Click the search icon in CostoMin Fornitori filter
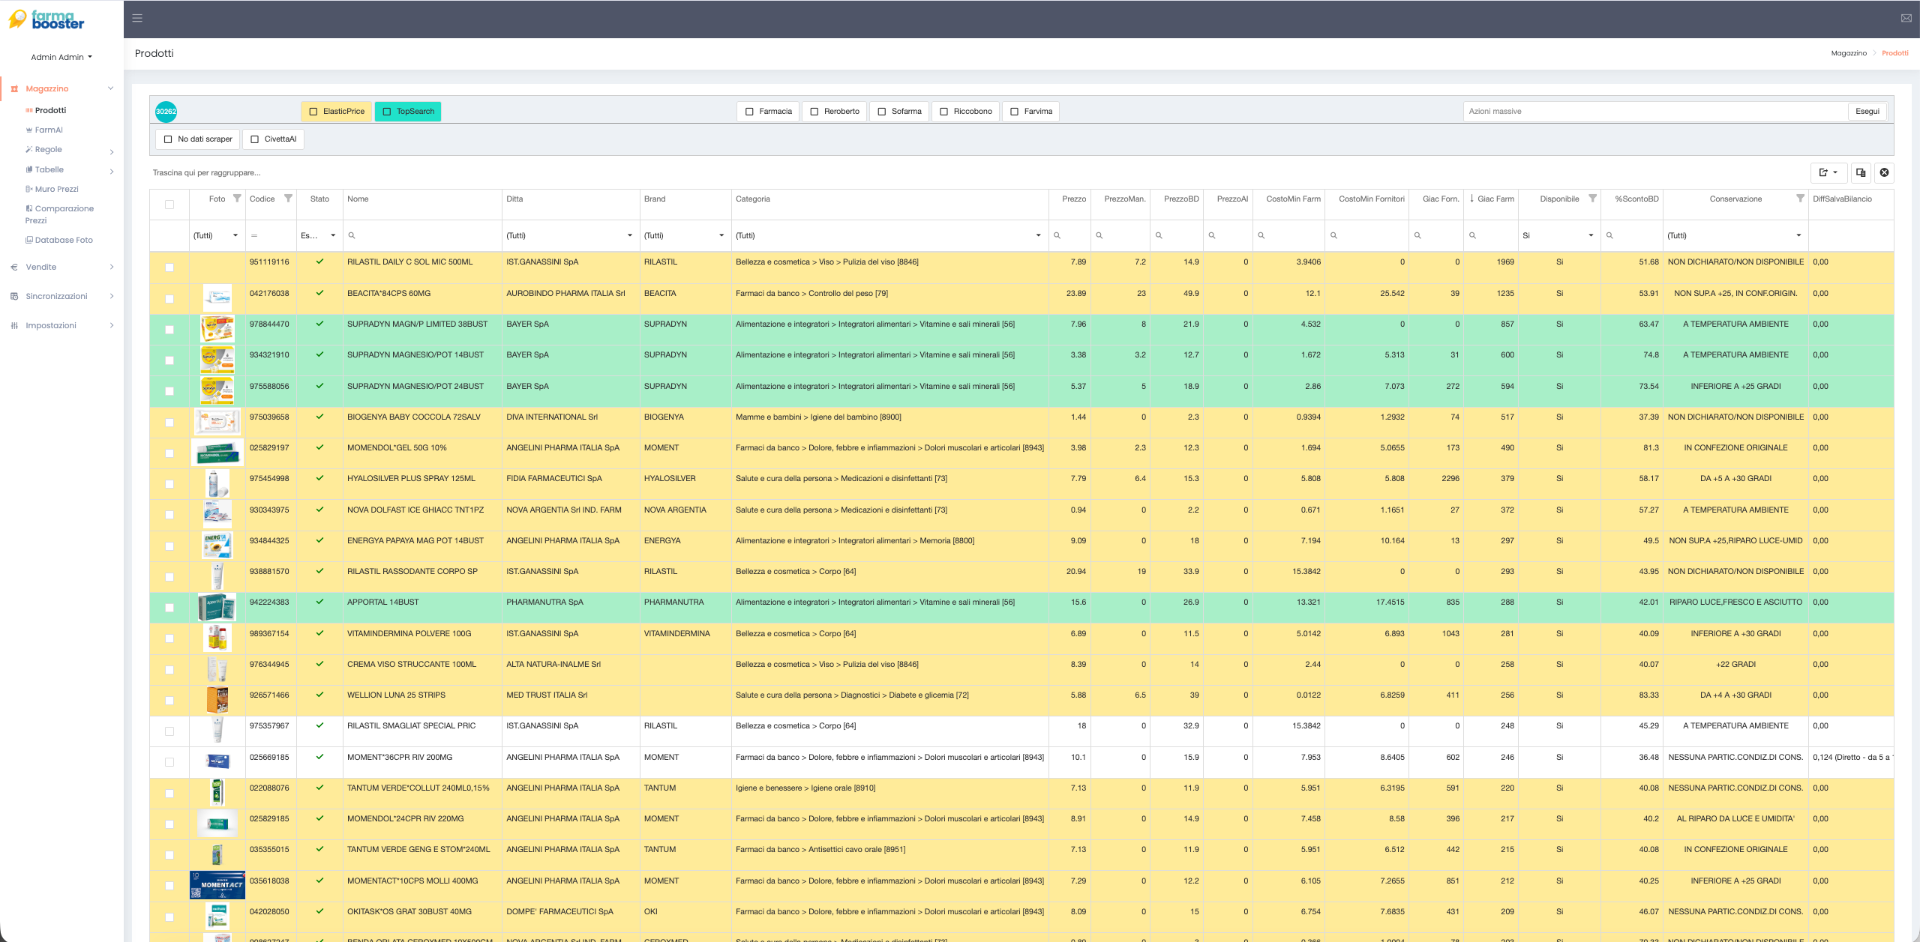 point(1333,236)
